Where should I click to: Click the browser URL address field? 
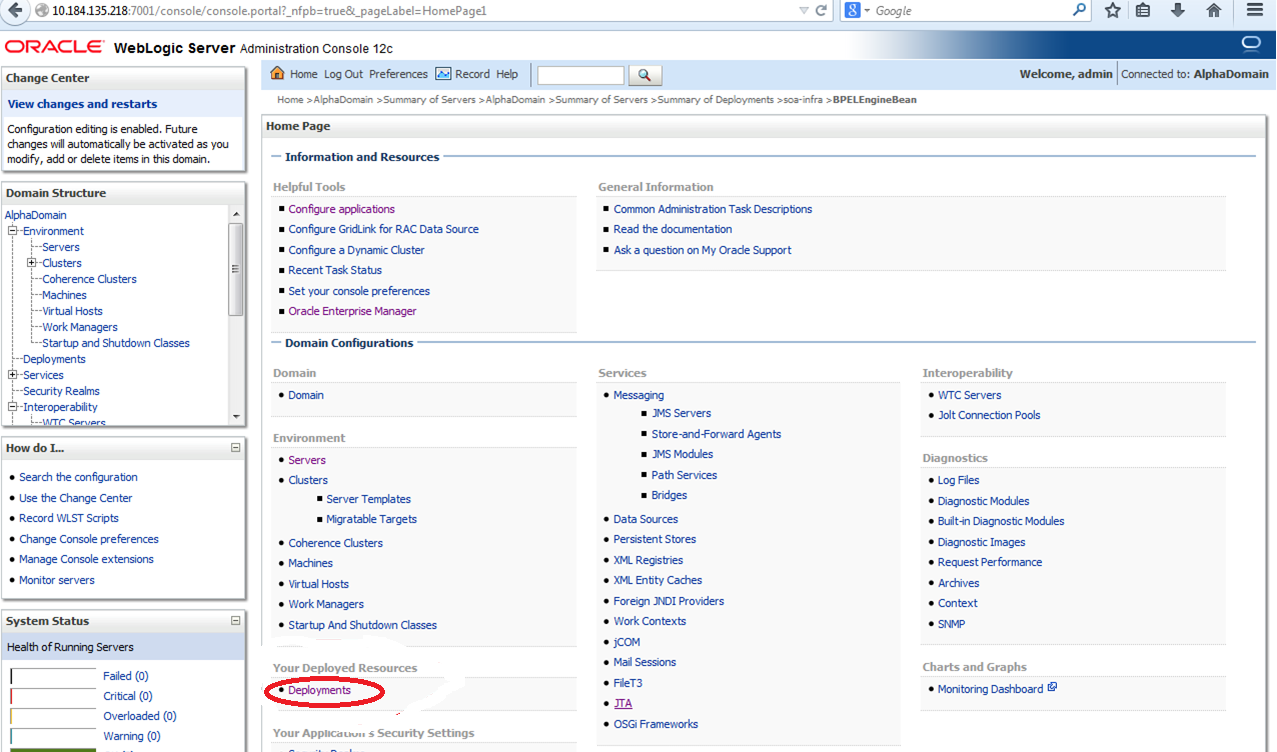(420, 10)
